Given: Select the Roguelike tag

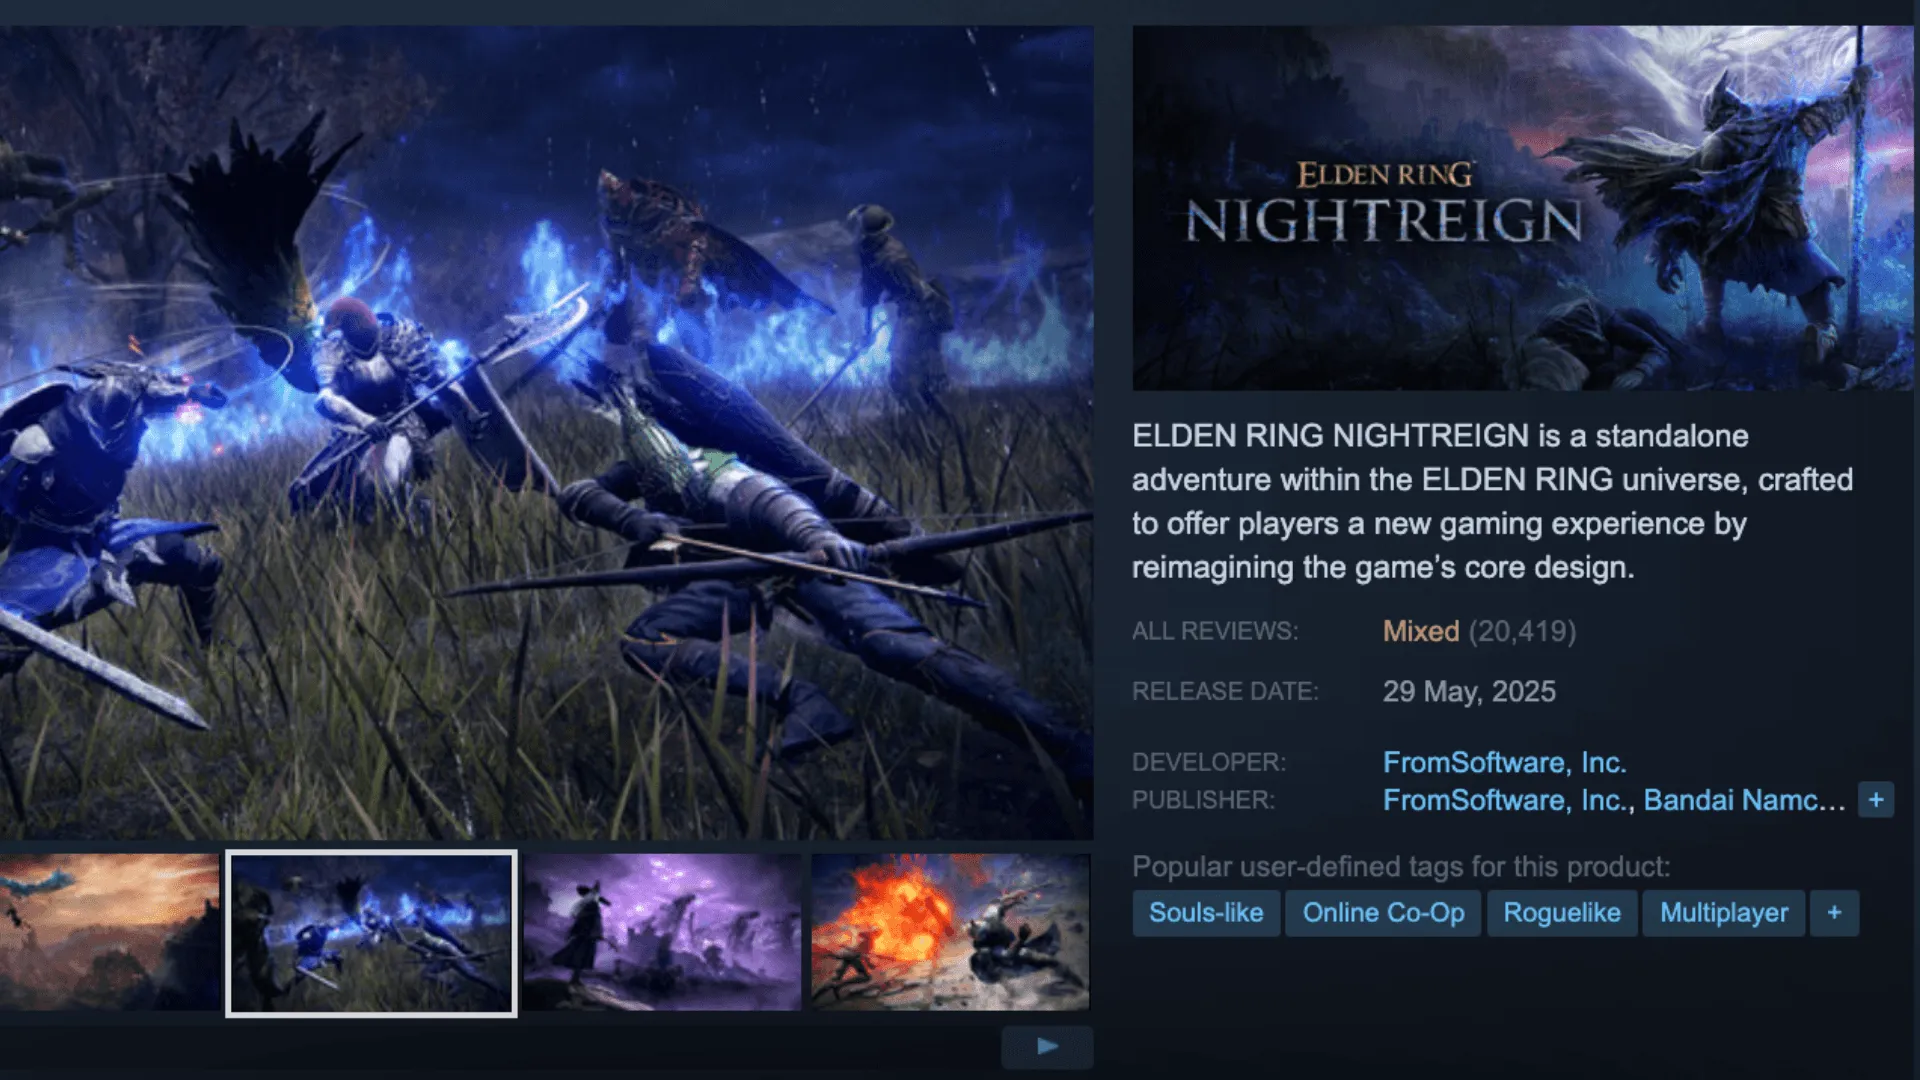Looking at the screenshot, I should tap(1562, 913).
